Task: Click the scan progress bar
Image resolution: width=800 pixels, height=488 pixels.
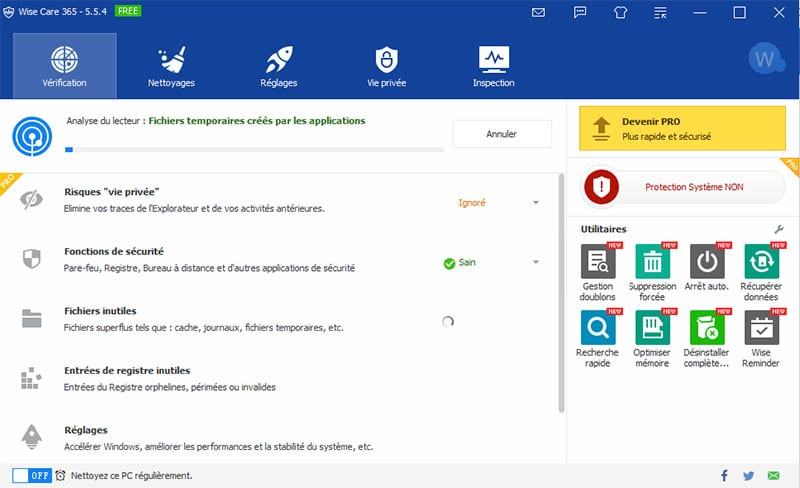Action: click(x=254, y=150)
